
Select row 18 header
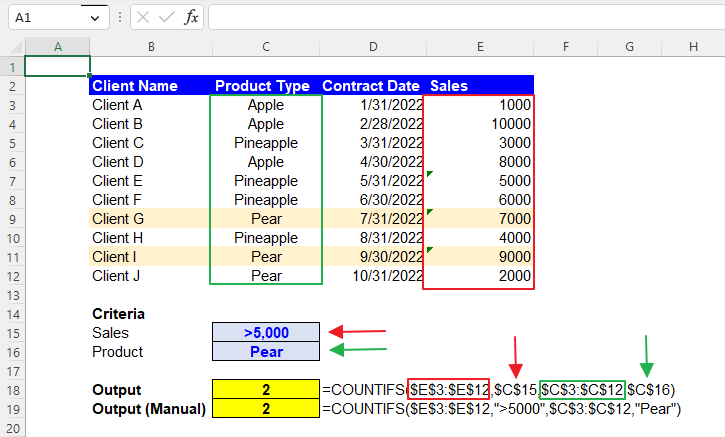[12, 390]
